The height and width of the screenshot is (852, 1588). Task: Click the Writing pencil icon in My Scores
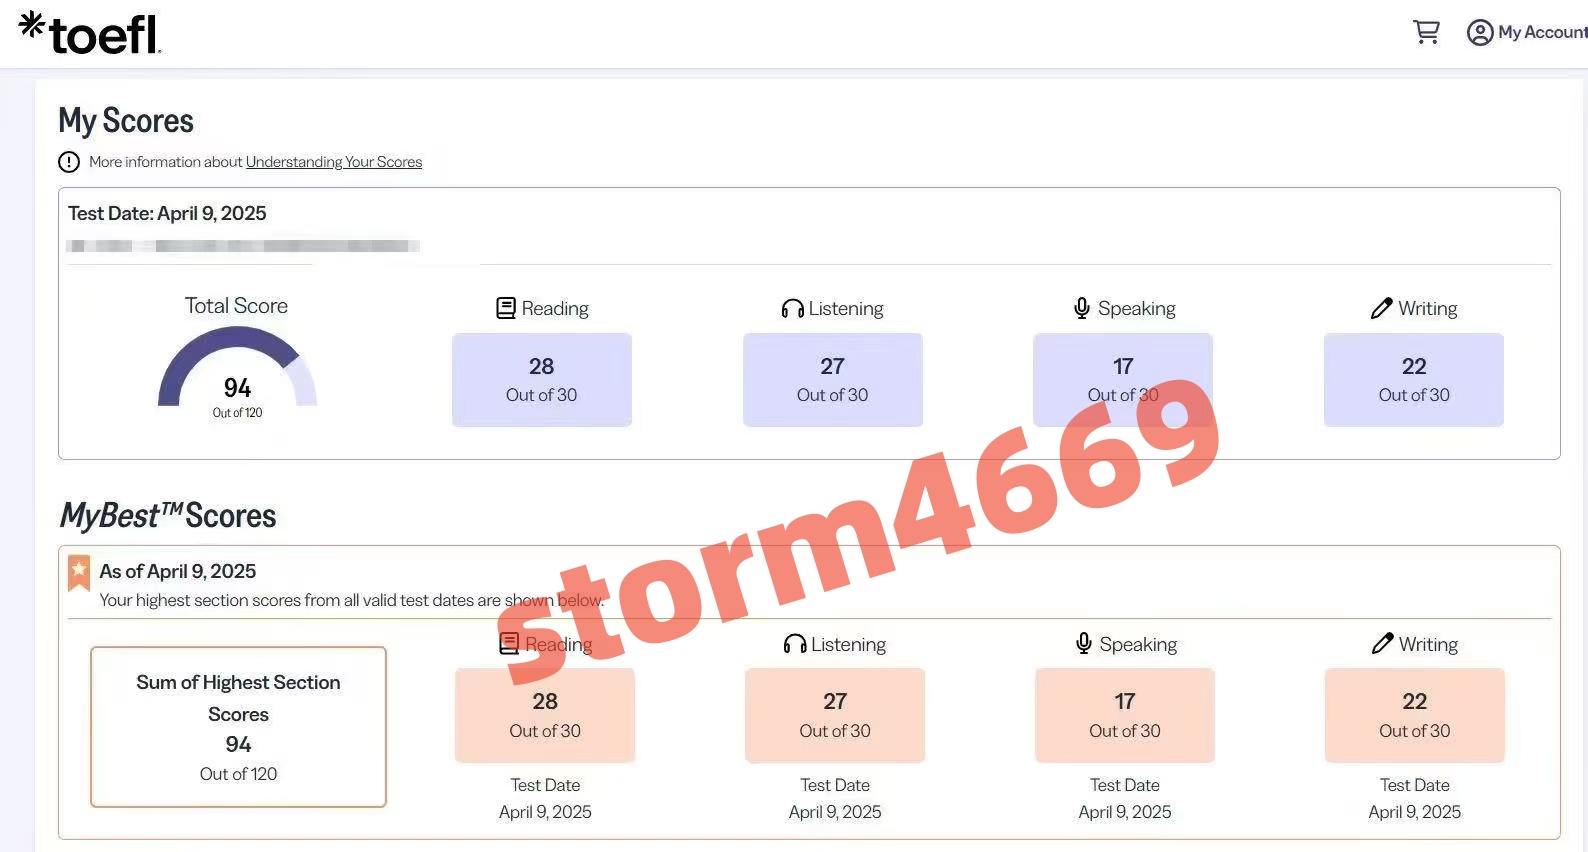[1381, 308]
